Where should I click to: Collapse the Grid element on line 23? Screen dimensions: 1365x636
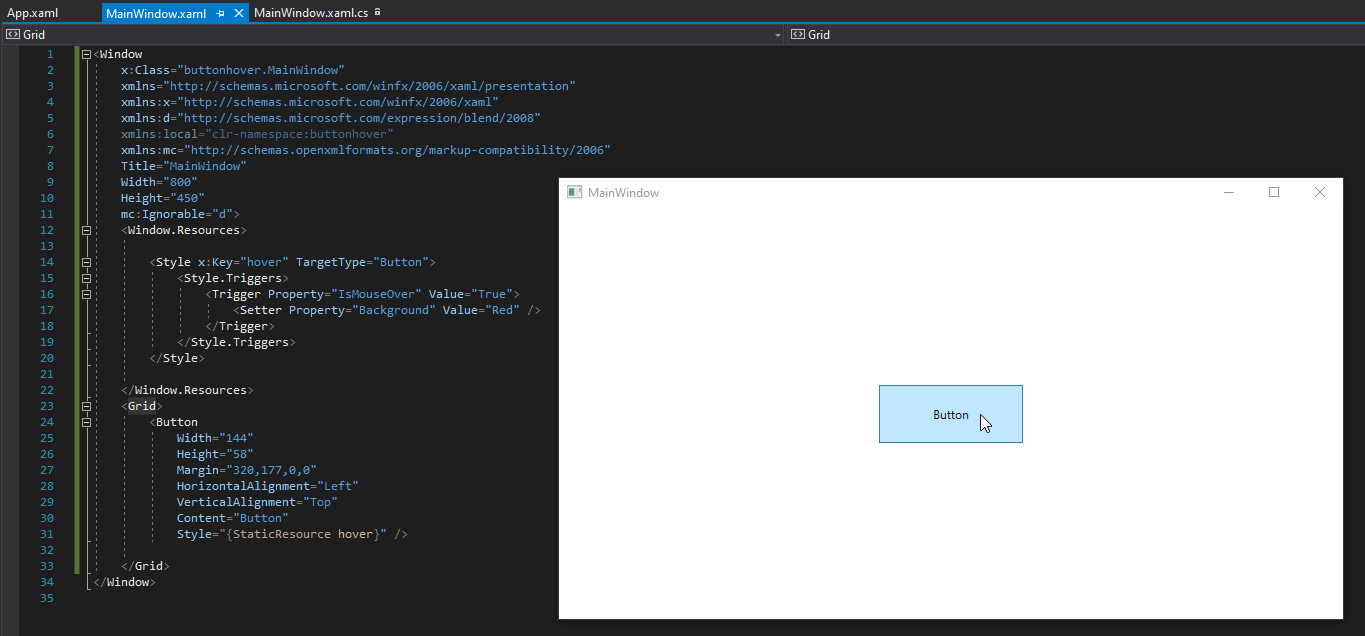86,406
